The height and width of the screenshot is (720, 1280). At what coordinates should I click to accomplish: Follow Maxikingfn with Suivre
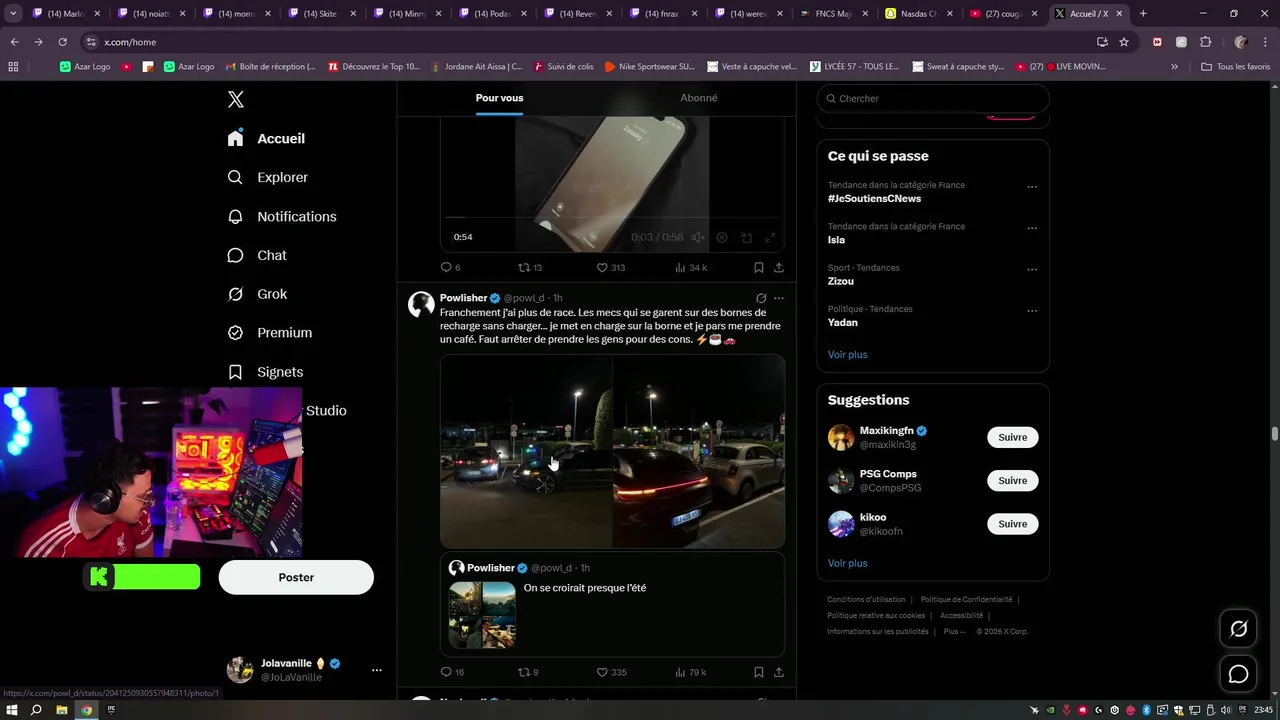[x=1012, y=437]
